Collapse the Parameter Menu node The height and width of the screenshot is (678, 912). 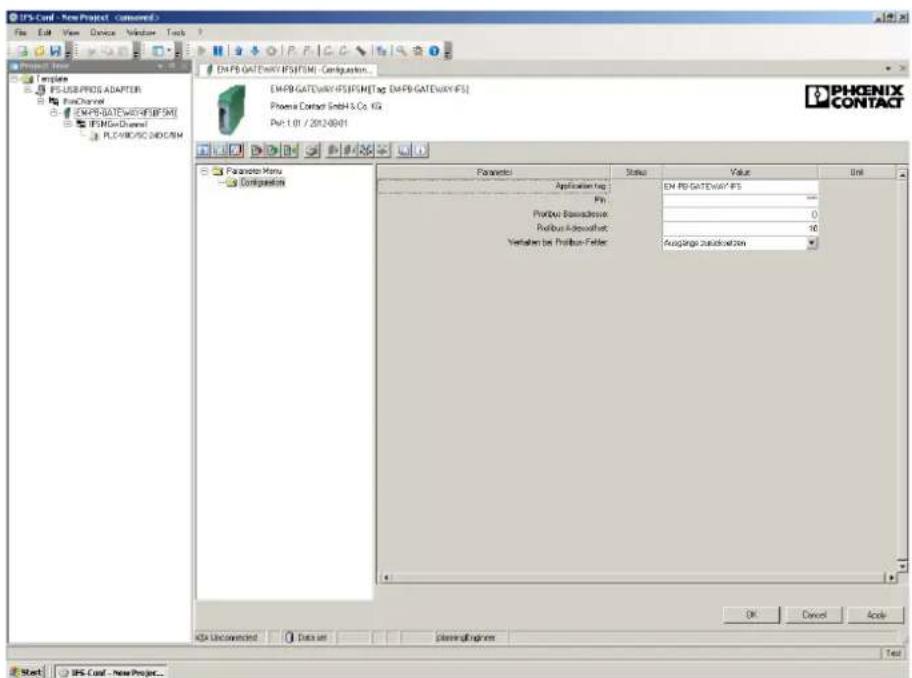[204, 171]
